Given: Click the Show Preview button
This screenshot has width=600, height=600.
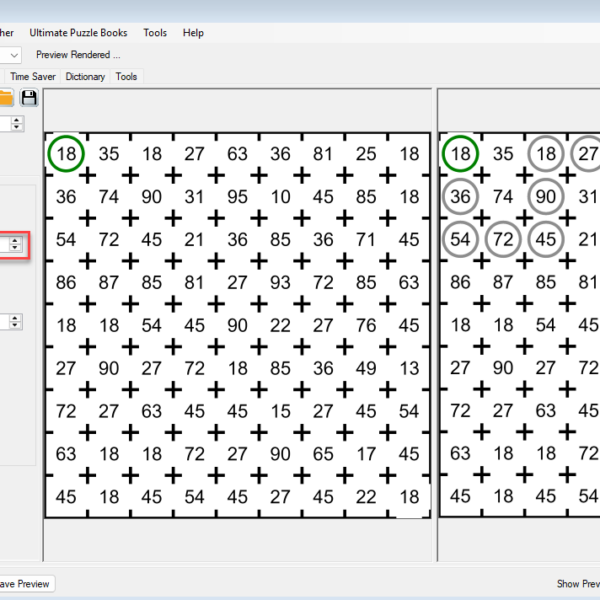Looking at the screenshot, I should point(577,584).
